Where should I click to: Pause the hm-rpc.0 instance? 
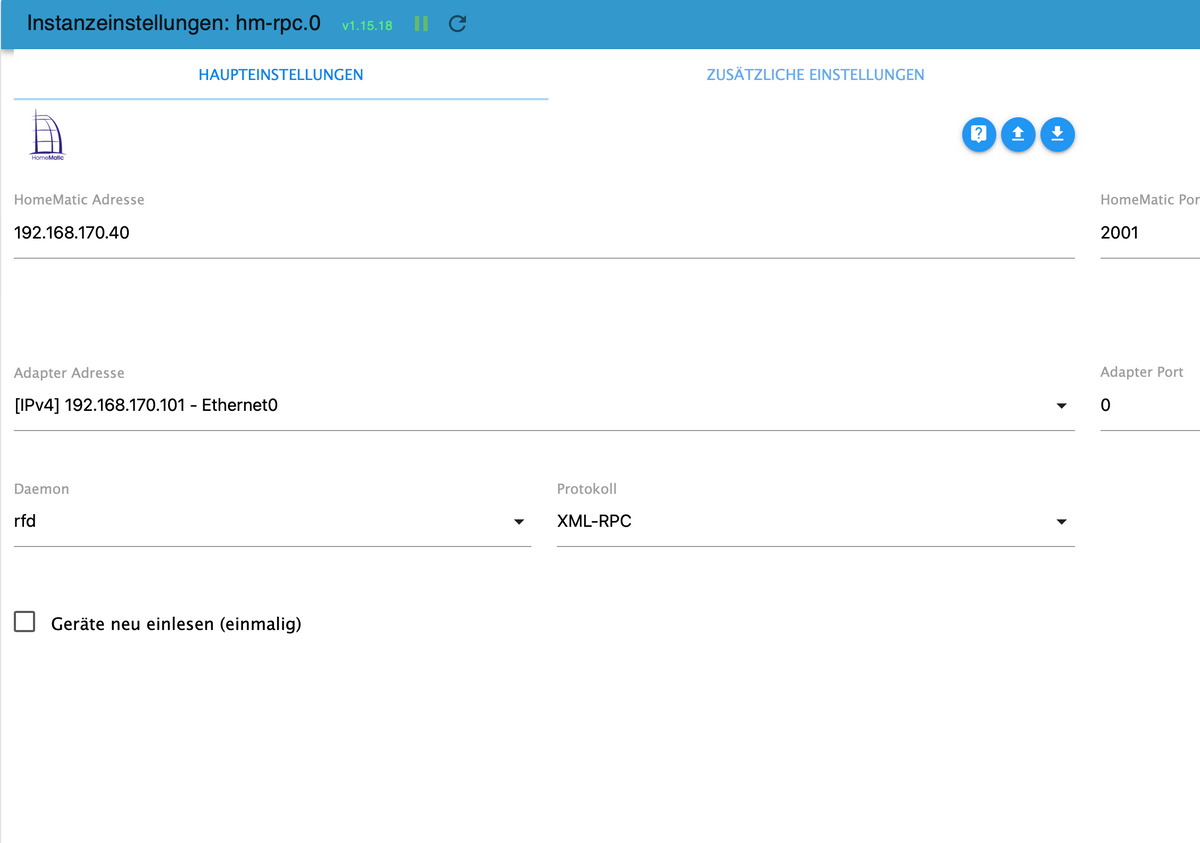point(421,23)
